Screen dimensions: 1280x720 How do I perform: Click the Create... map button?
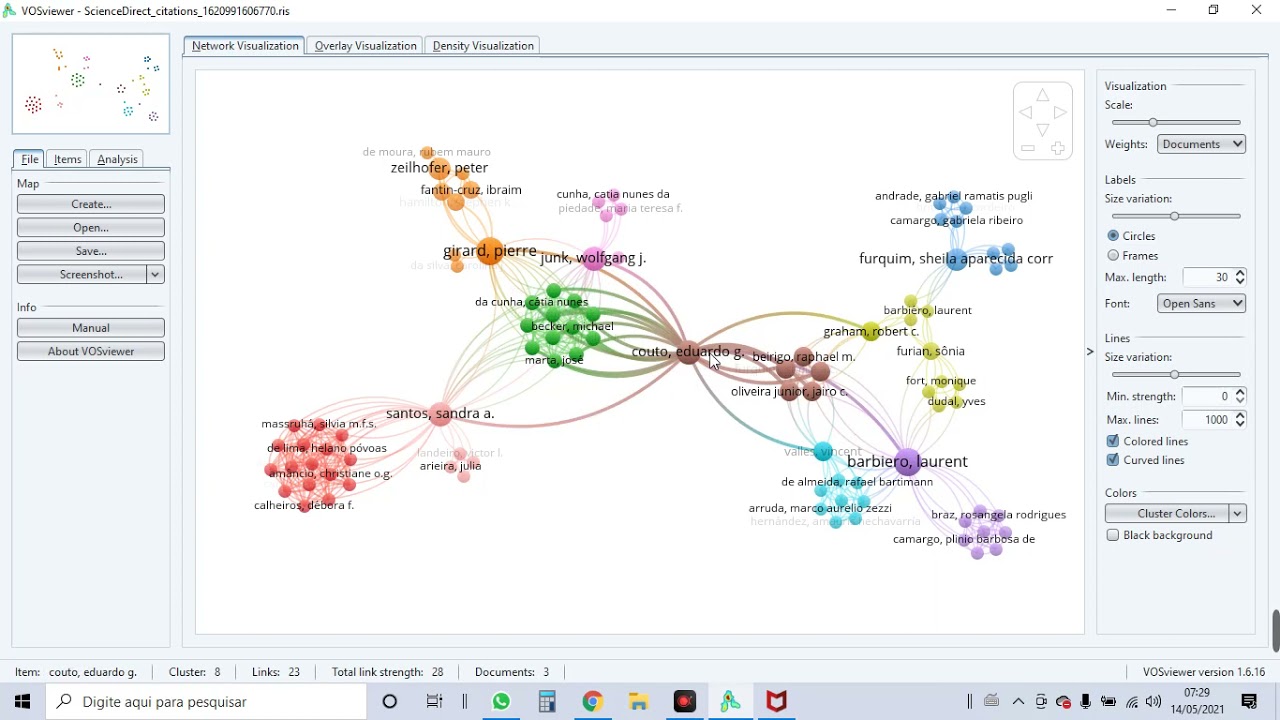pos(91,204)
